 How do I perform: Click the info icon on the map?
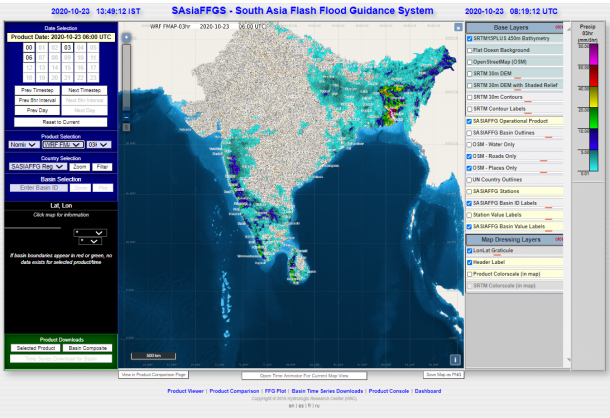(456, 359)
